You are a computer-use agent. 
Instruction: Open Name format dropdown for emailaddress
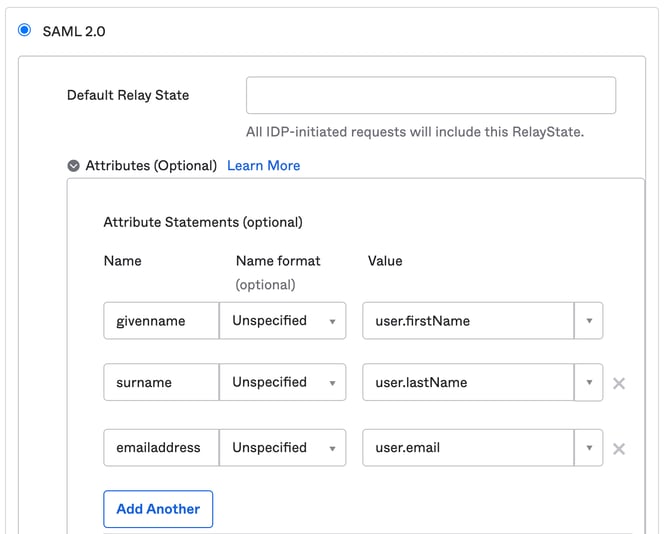pyautogui.click(x=282, y=448)
